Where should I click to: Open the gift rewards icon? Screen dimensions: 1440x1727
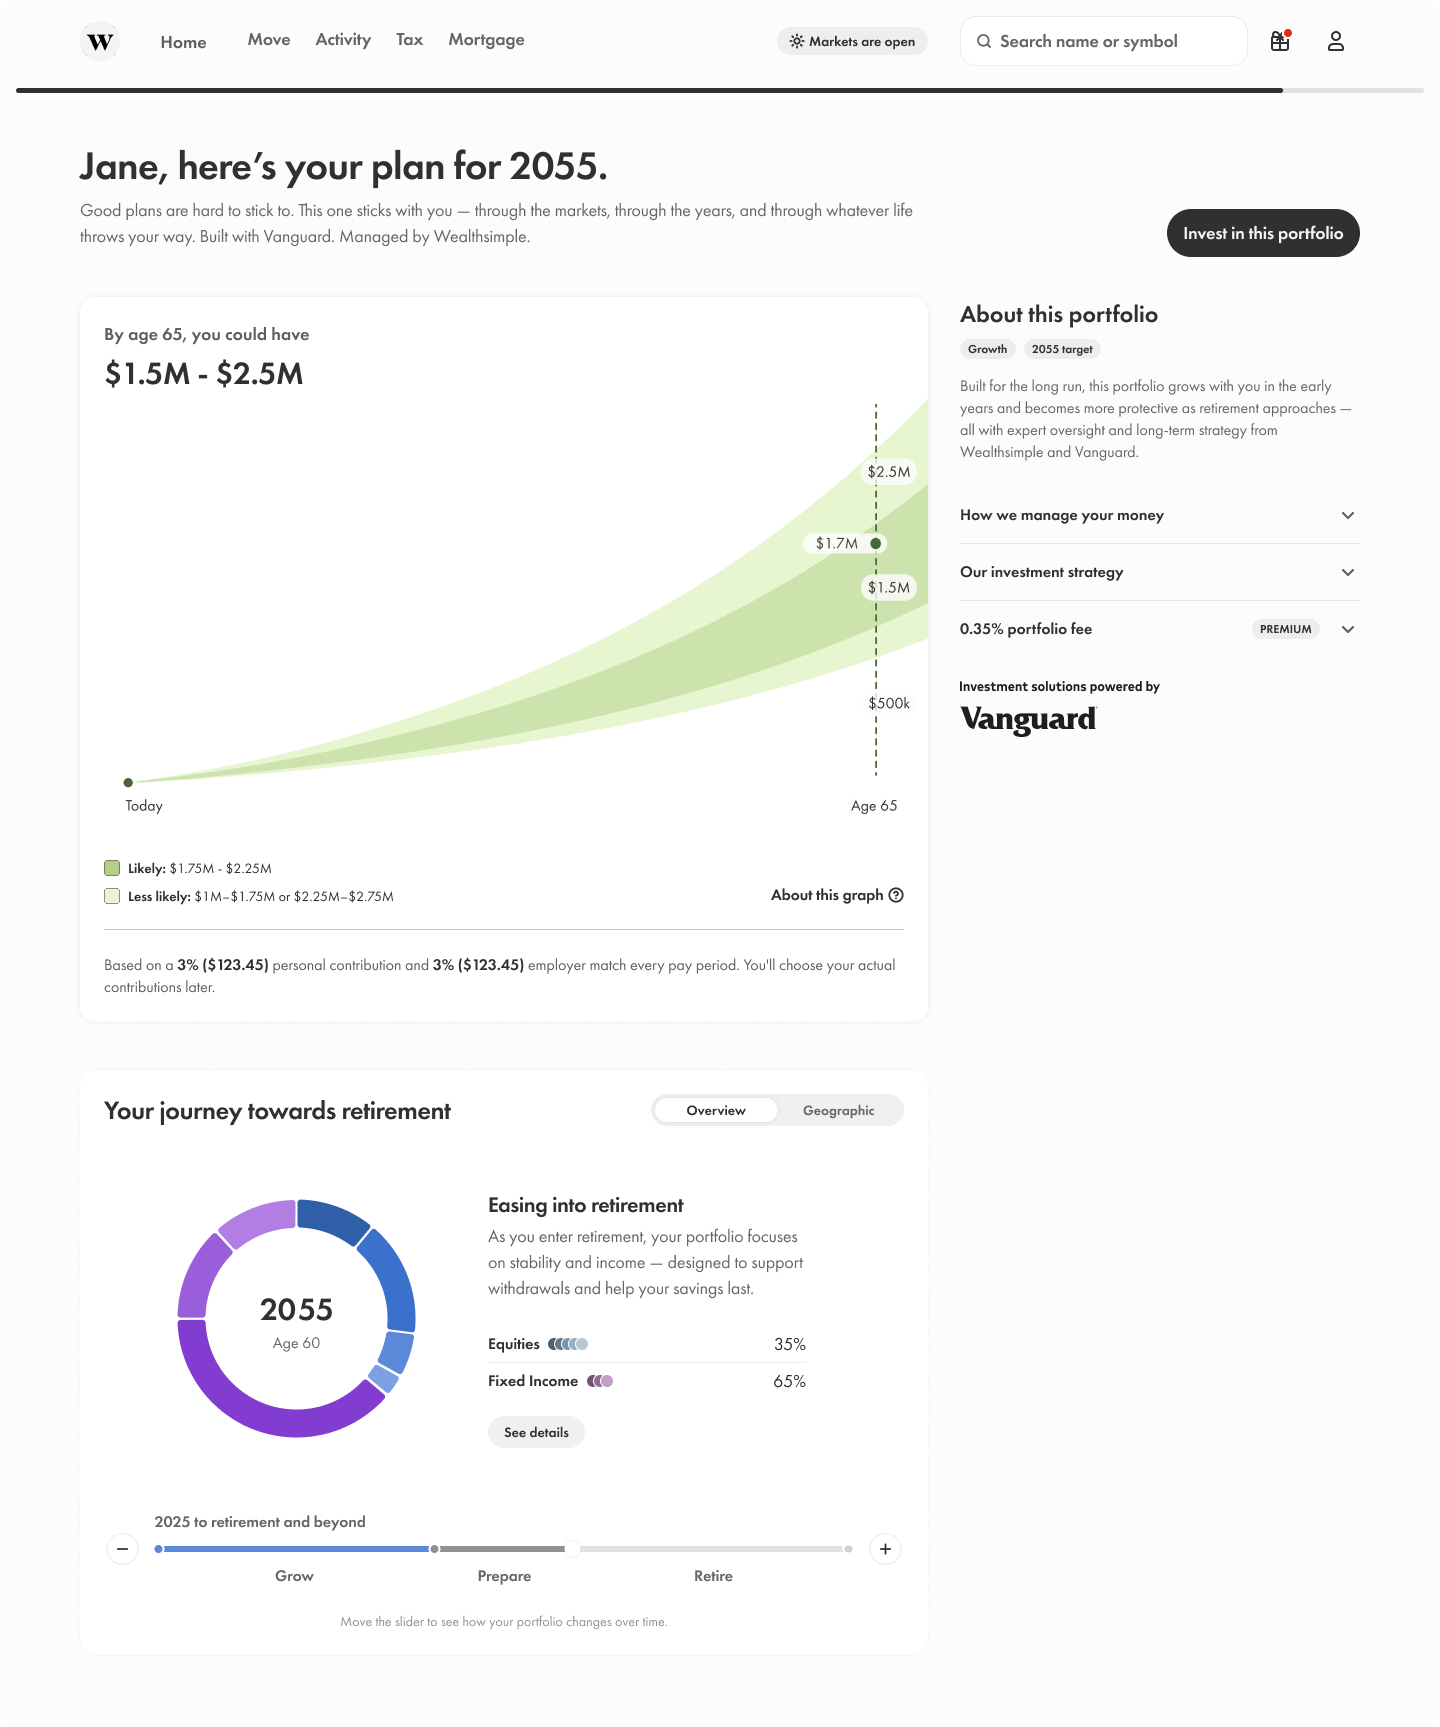1280,41
